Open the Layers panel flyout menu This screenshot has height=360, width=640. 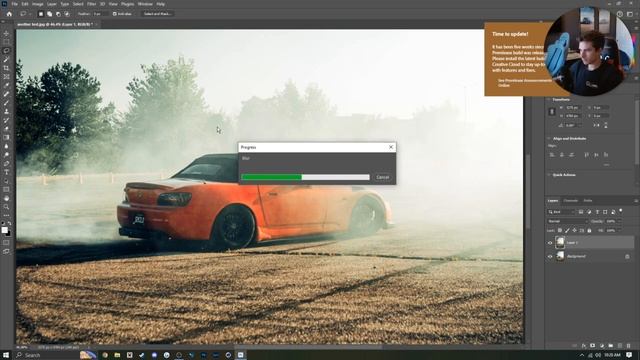(x=636, y=201)
